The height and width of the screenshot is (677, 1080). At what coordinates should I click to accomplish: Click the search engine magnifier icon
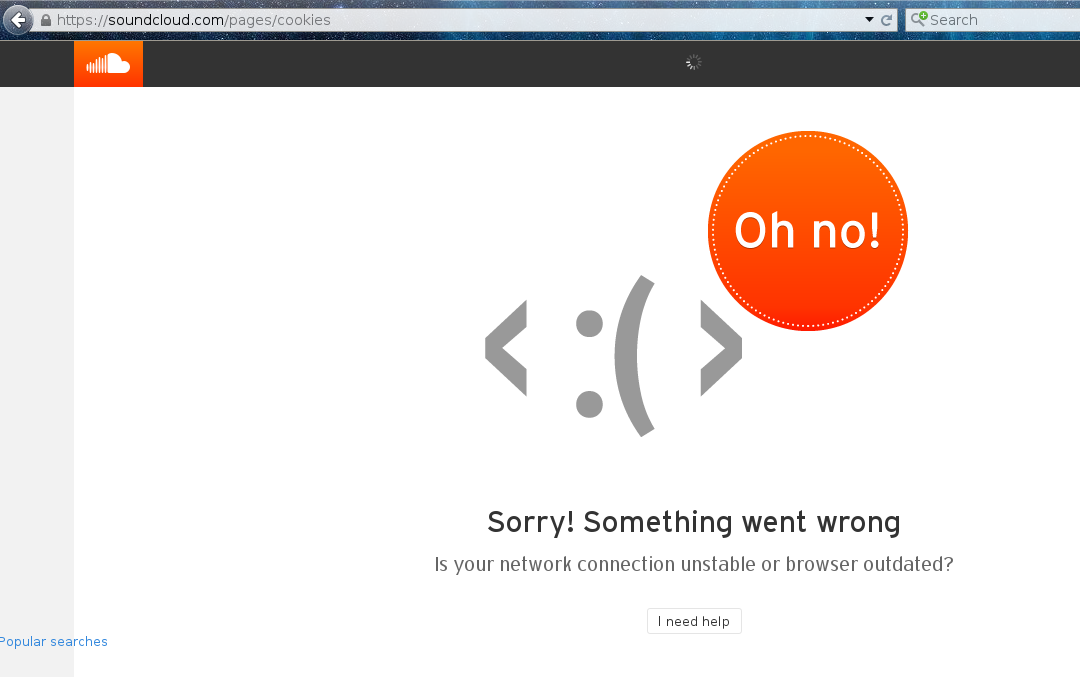coord(919,19)
